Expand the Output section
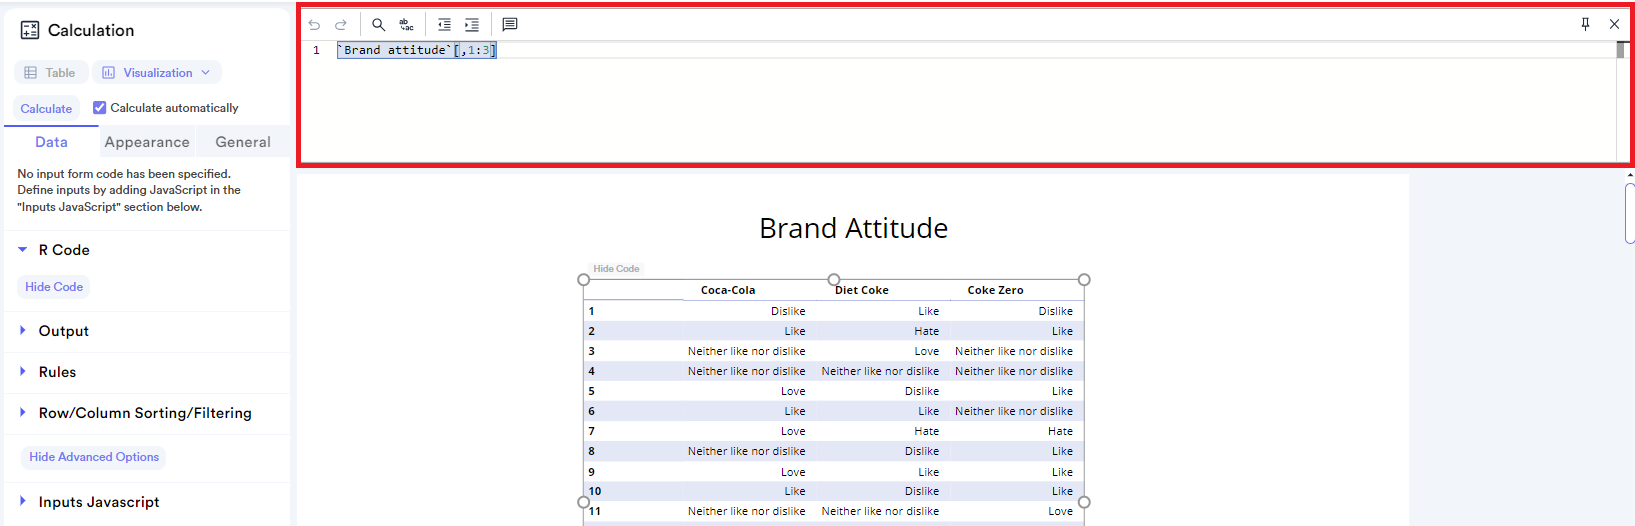 click(x=23, y=331)
